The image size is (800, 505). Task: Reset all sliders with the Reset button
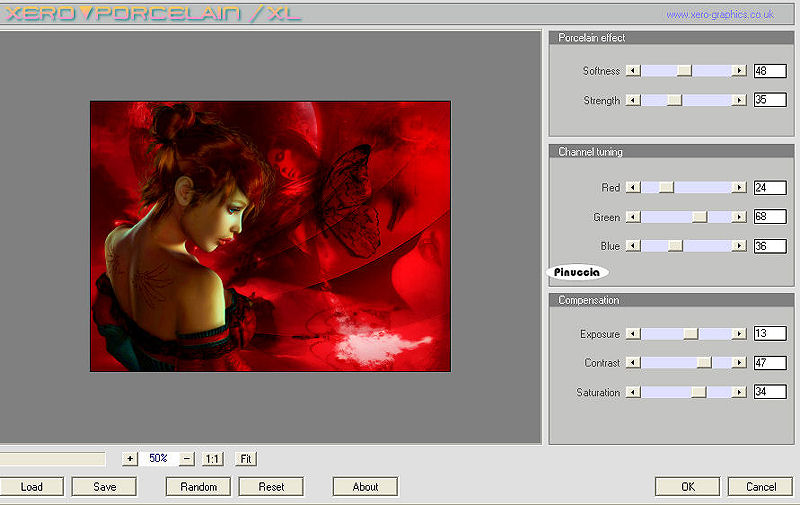coord(271,487)
